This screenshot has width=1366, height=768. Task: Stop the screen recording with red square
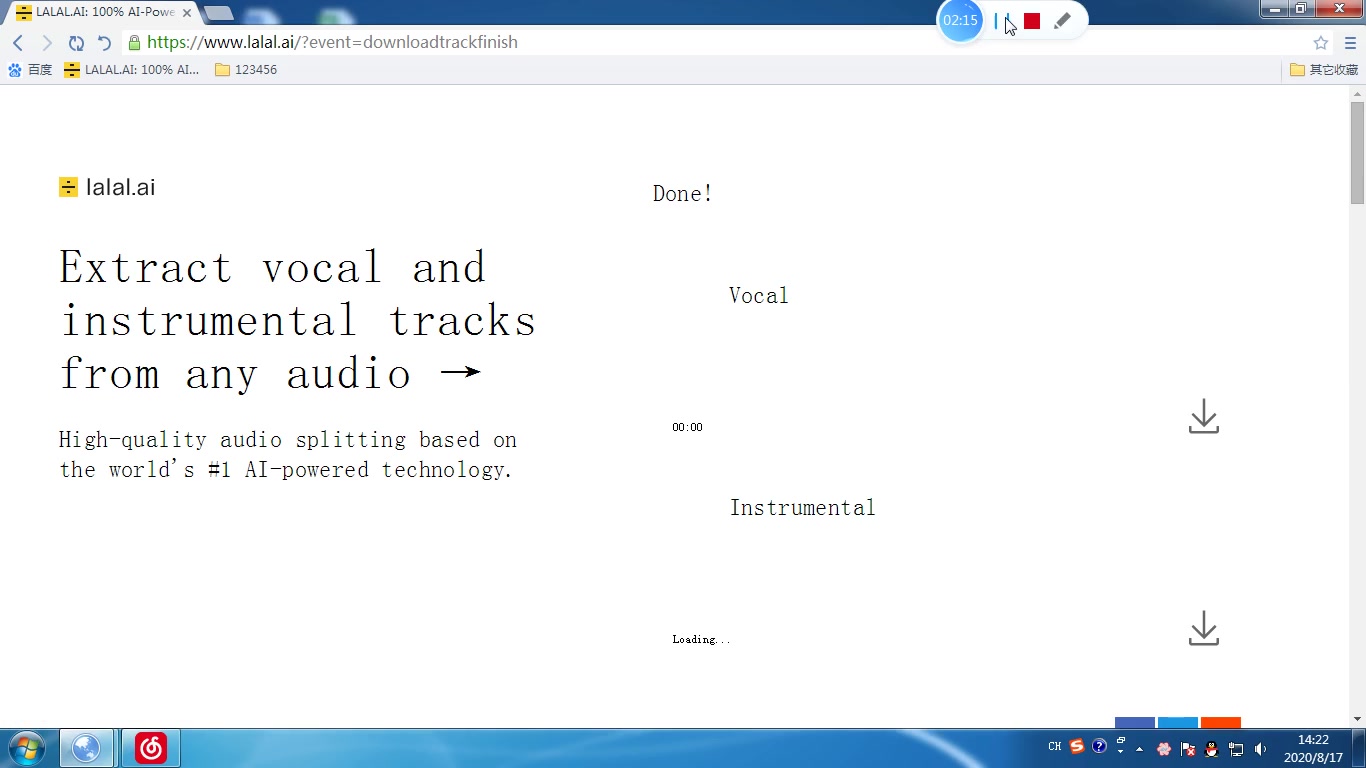[x=1032, y=21]
